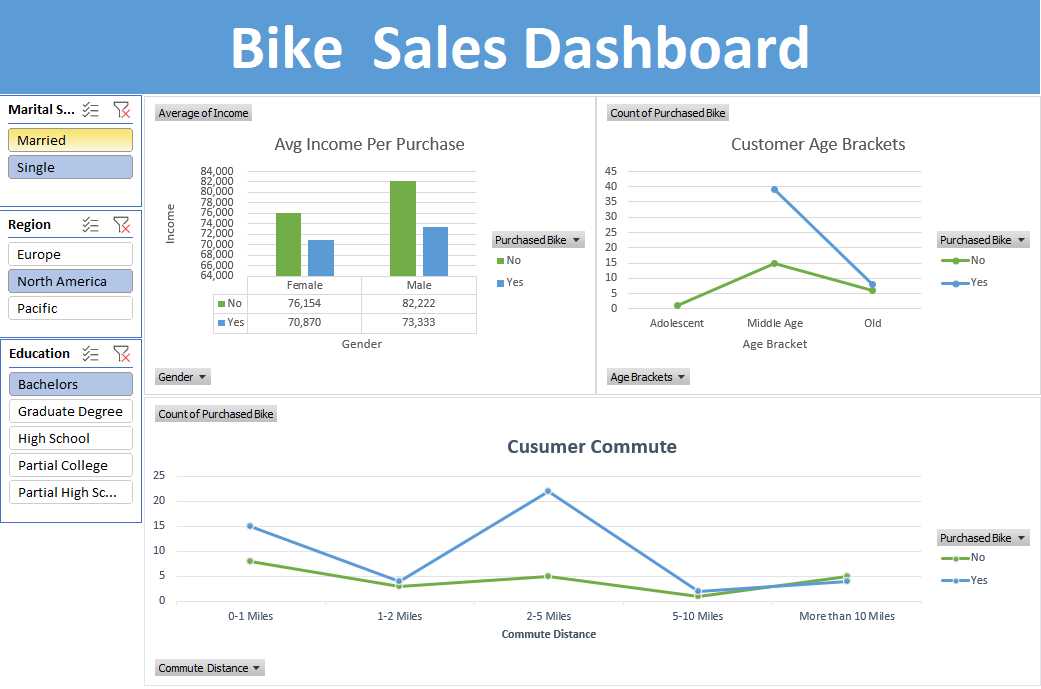Select the Single marital status option
The image size is (1041, 689).
tap(70, 167)
